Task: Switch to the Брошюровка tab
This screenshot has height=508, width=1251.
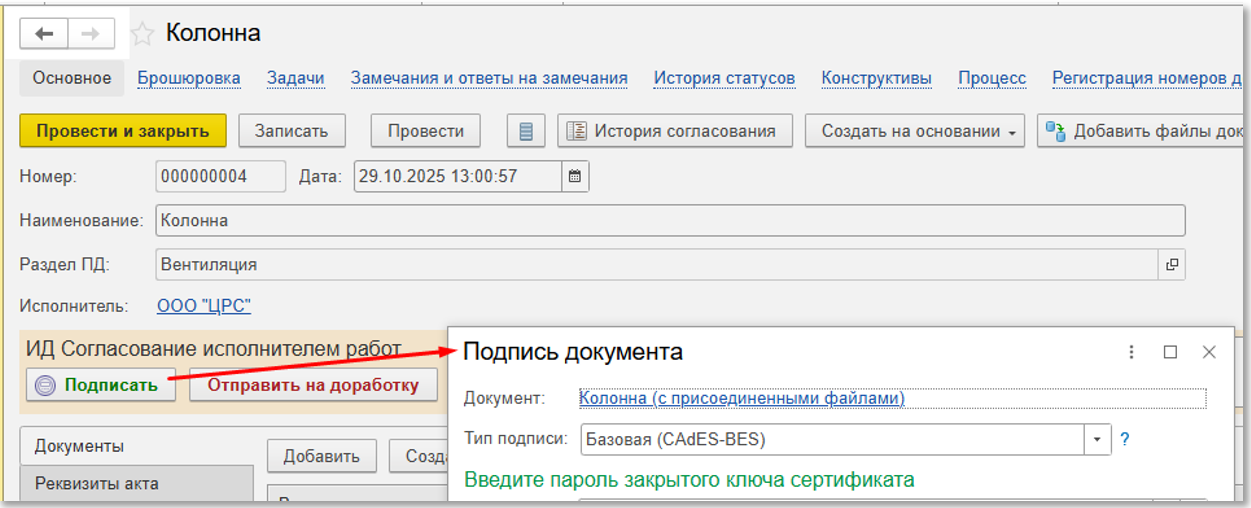Action: click(189, 78)
